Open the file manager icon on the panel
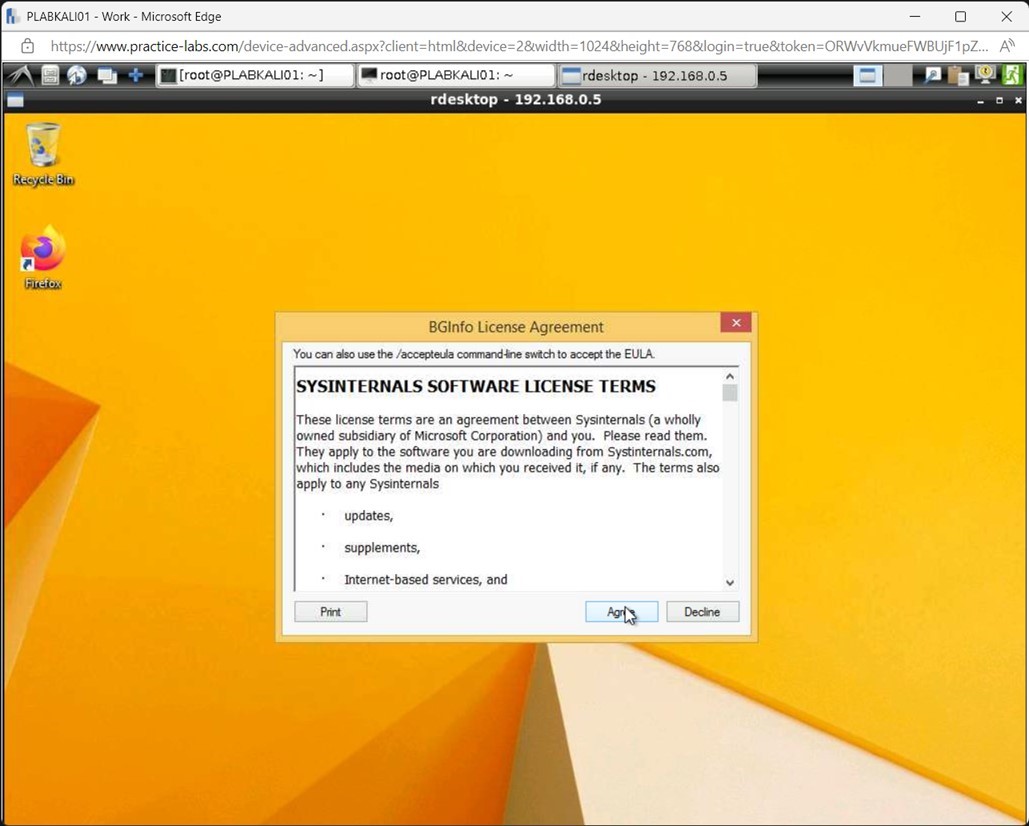 click(x=50, y=75)
